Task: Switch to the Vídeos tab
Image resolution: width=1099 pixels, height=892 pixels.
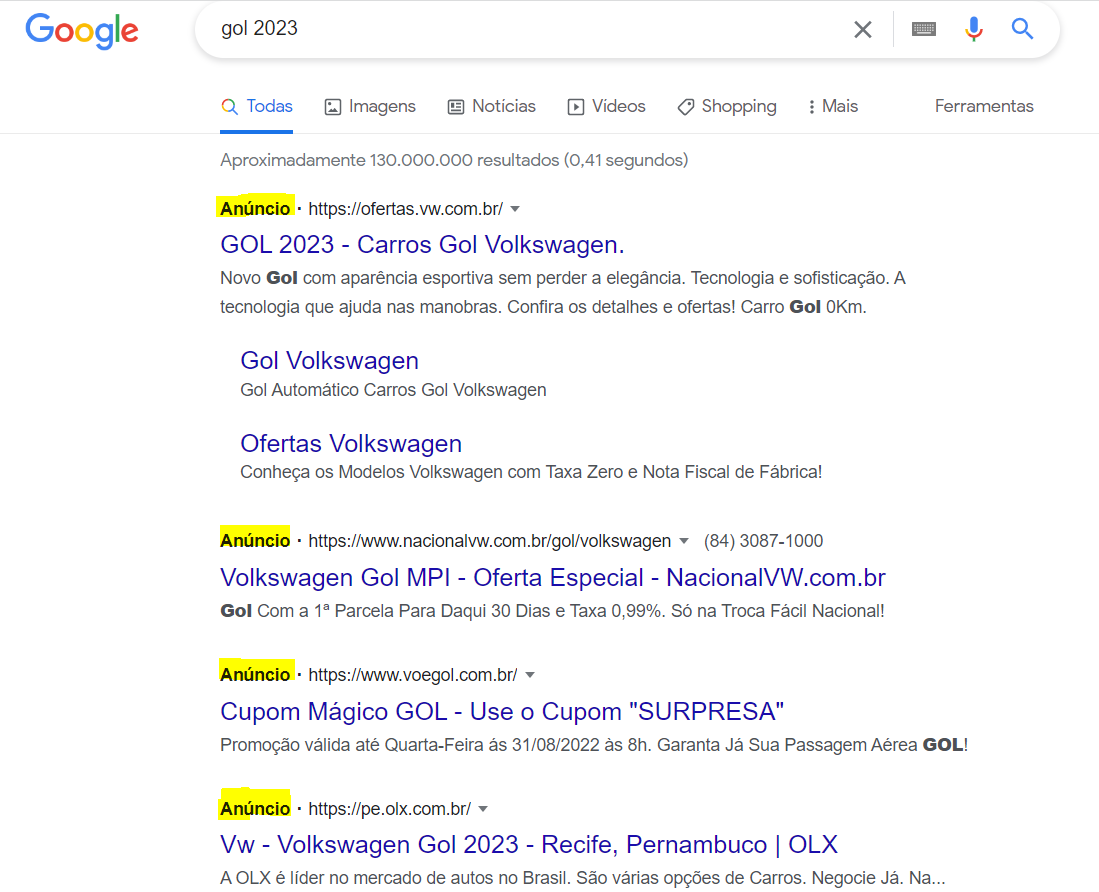Action: pos(606,107)
